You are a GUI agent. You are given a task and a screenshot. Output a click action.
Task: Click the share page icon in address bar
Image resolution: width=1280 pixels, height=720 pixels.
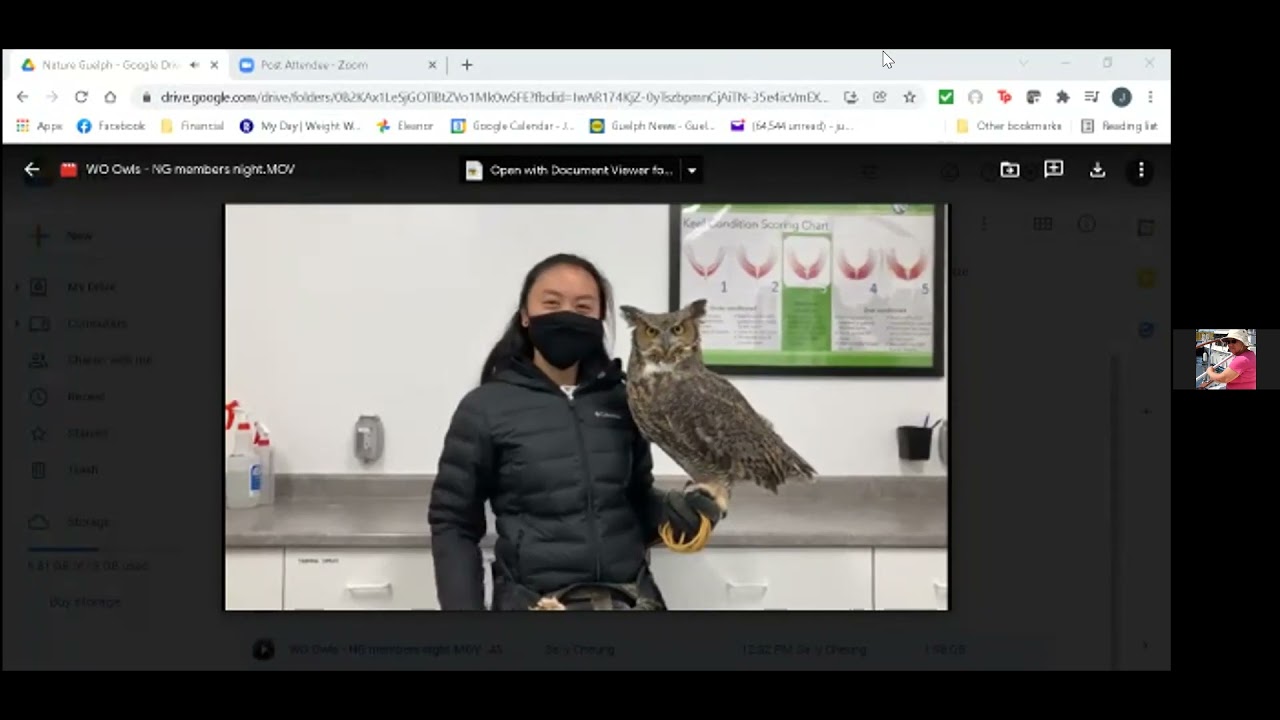880,97
